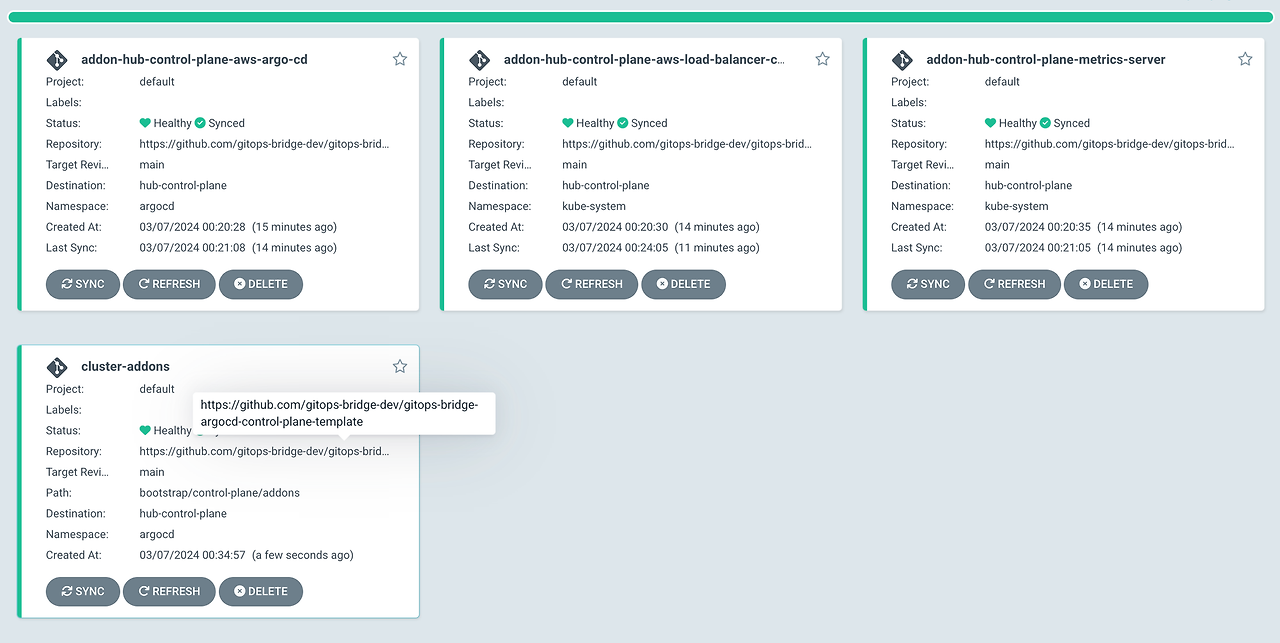This screenshot has height=643, width=1280.
Task: Click 'hub-control-plane' destination on metrics-server card
Action: [1028, 185]
